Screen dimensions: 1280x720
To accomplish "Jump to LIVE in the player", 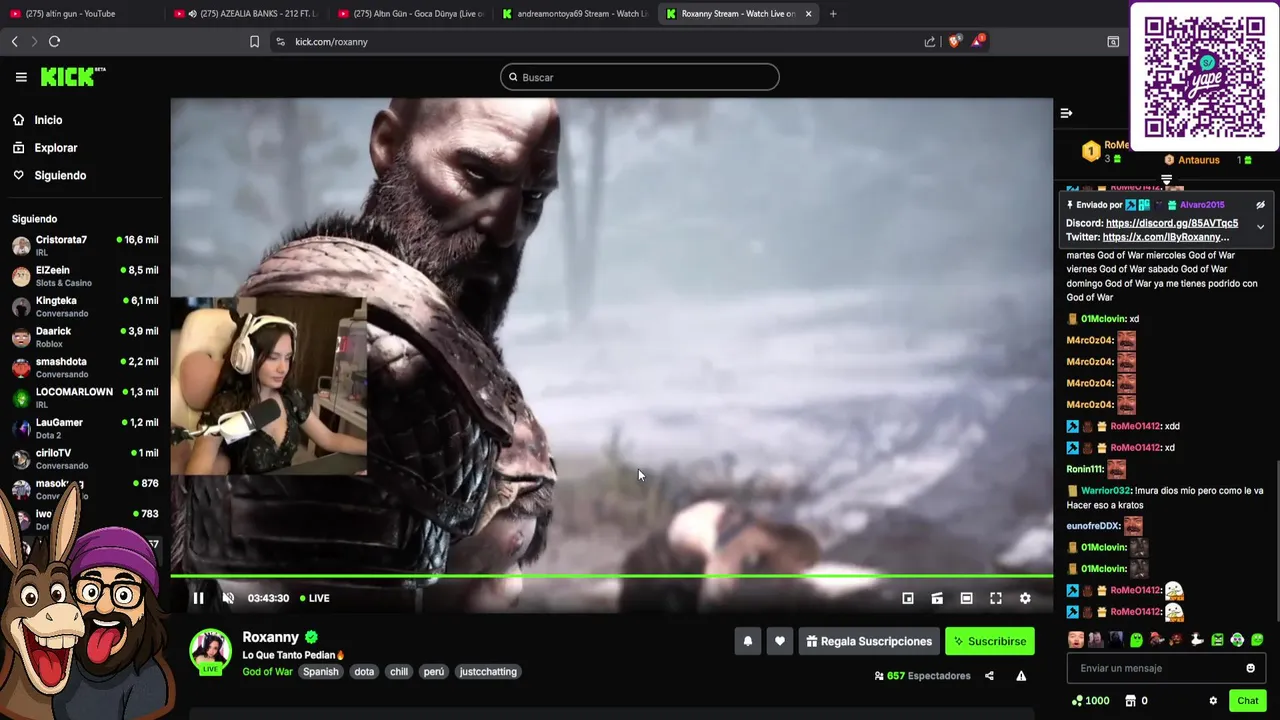I will click(314, 598).
